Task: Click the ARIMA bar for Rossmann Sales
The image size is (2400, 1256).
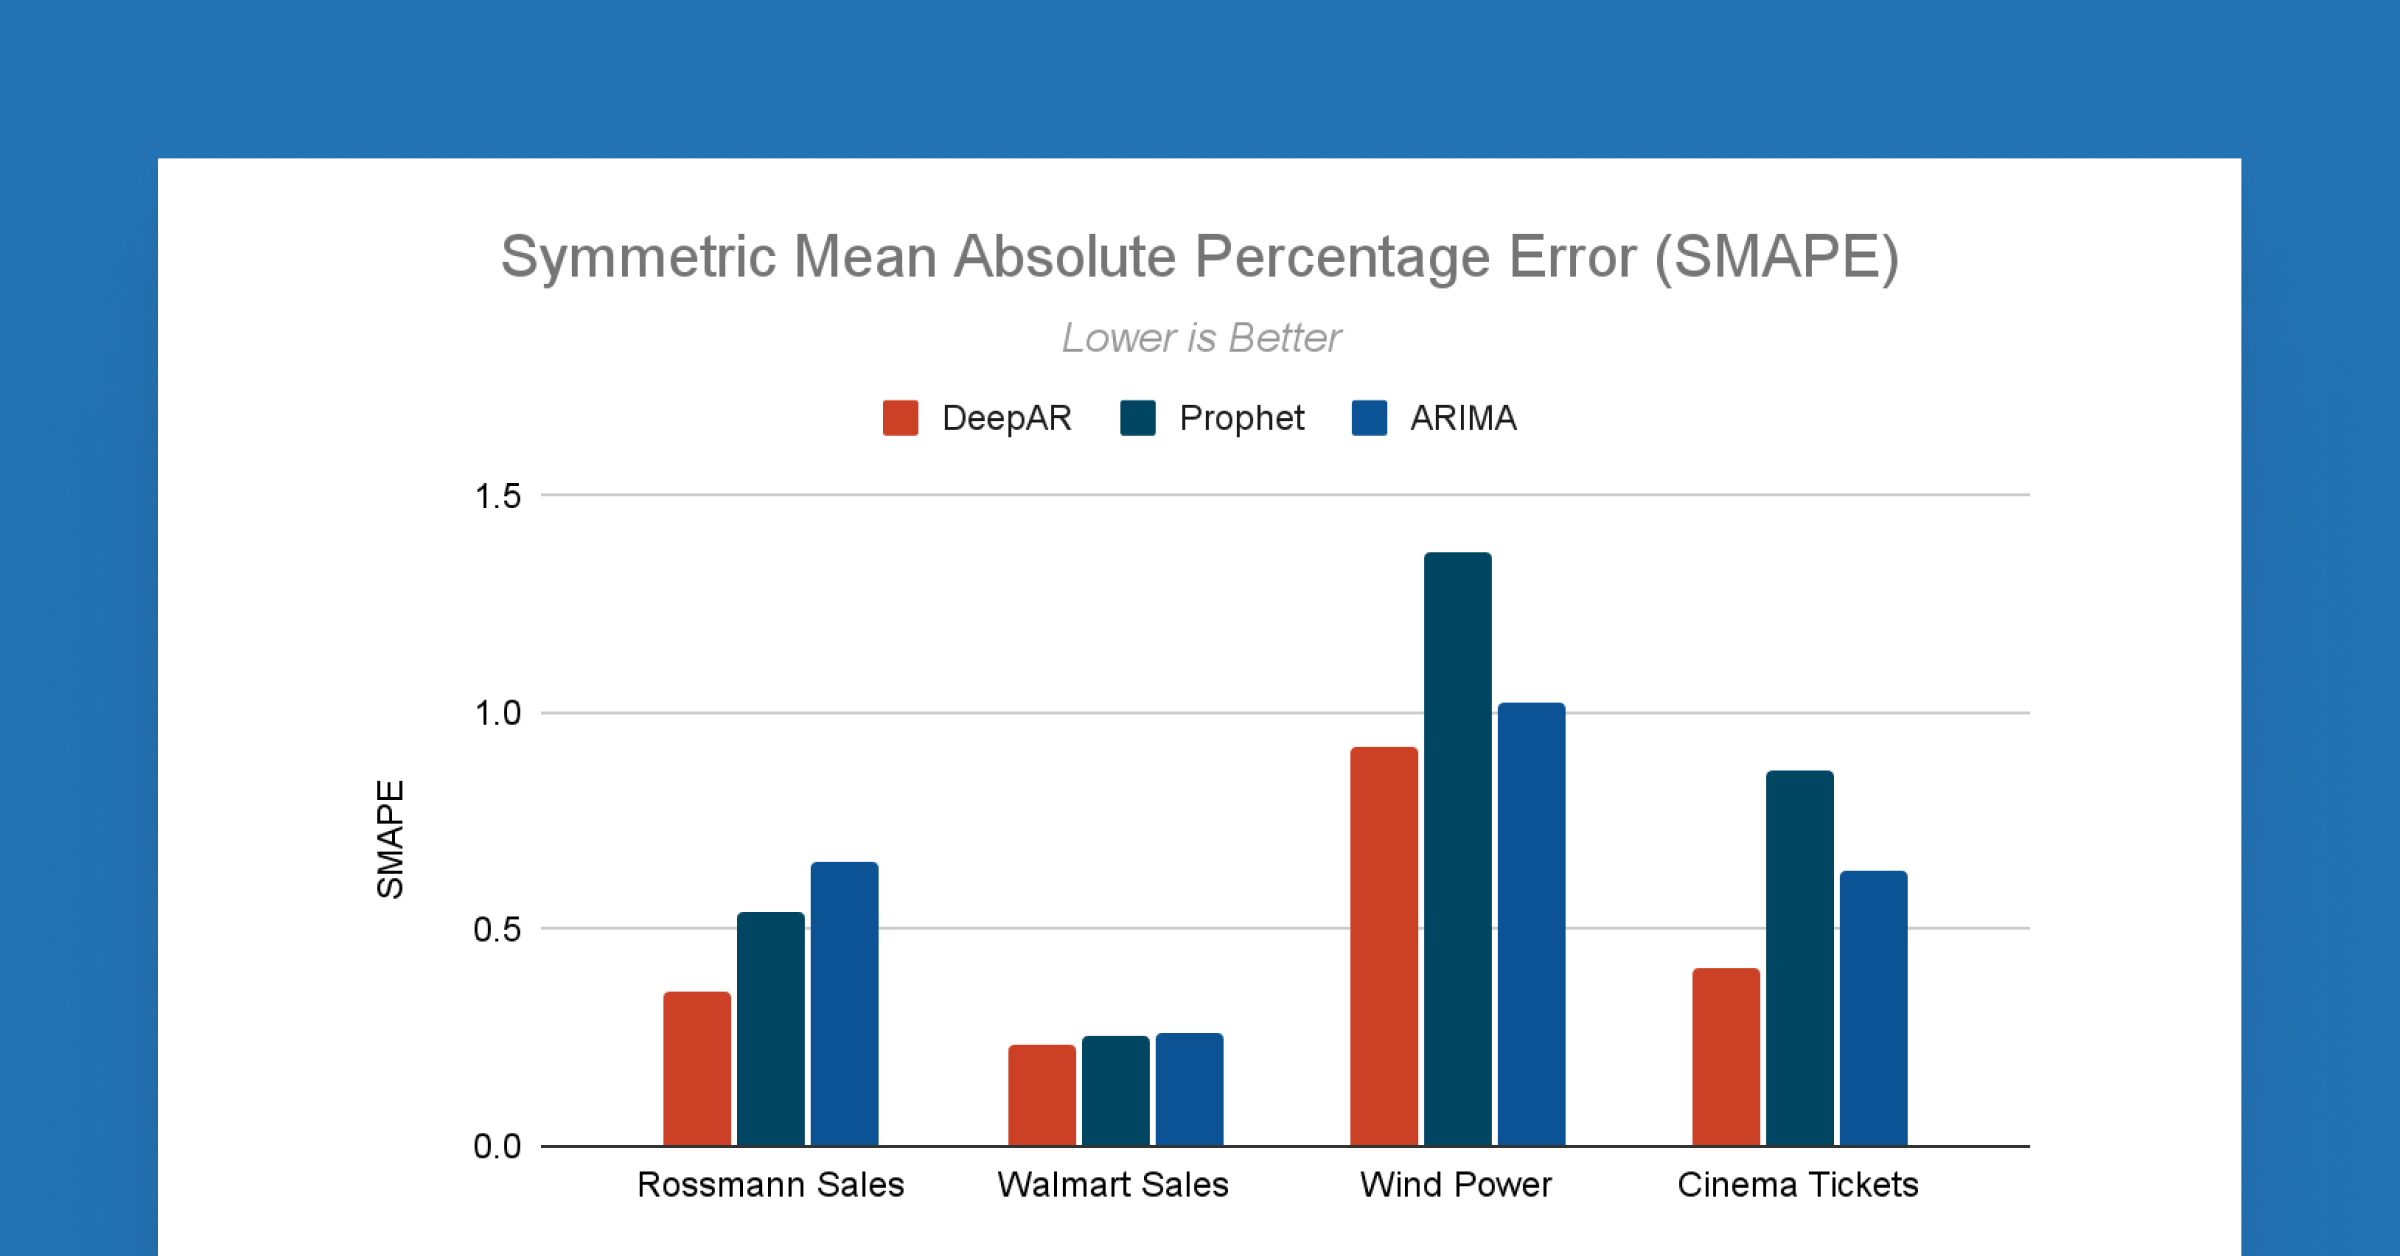Action: point(844,1003)
